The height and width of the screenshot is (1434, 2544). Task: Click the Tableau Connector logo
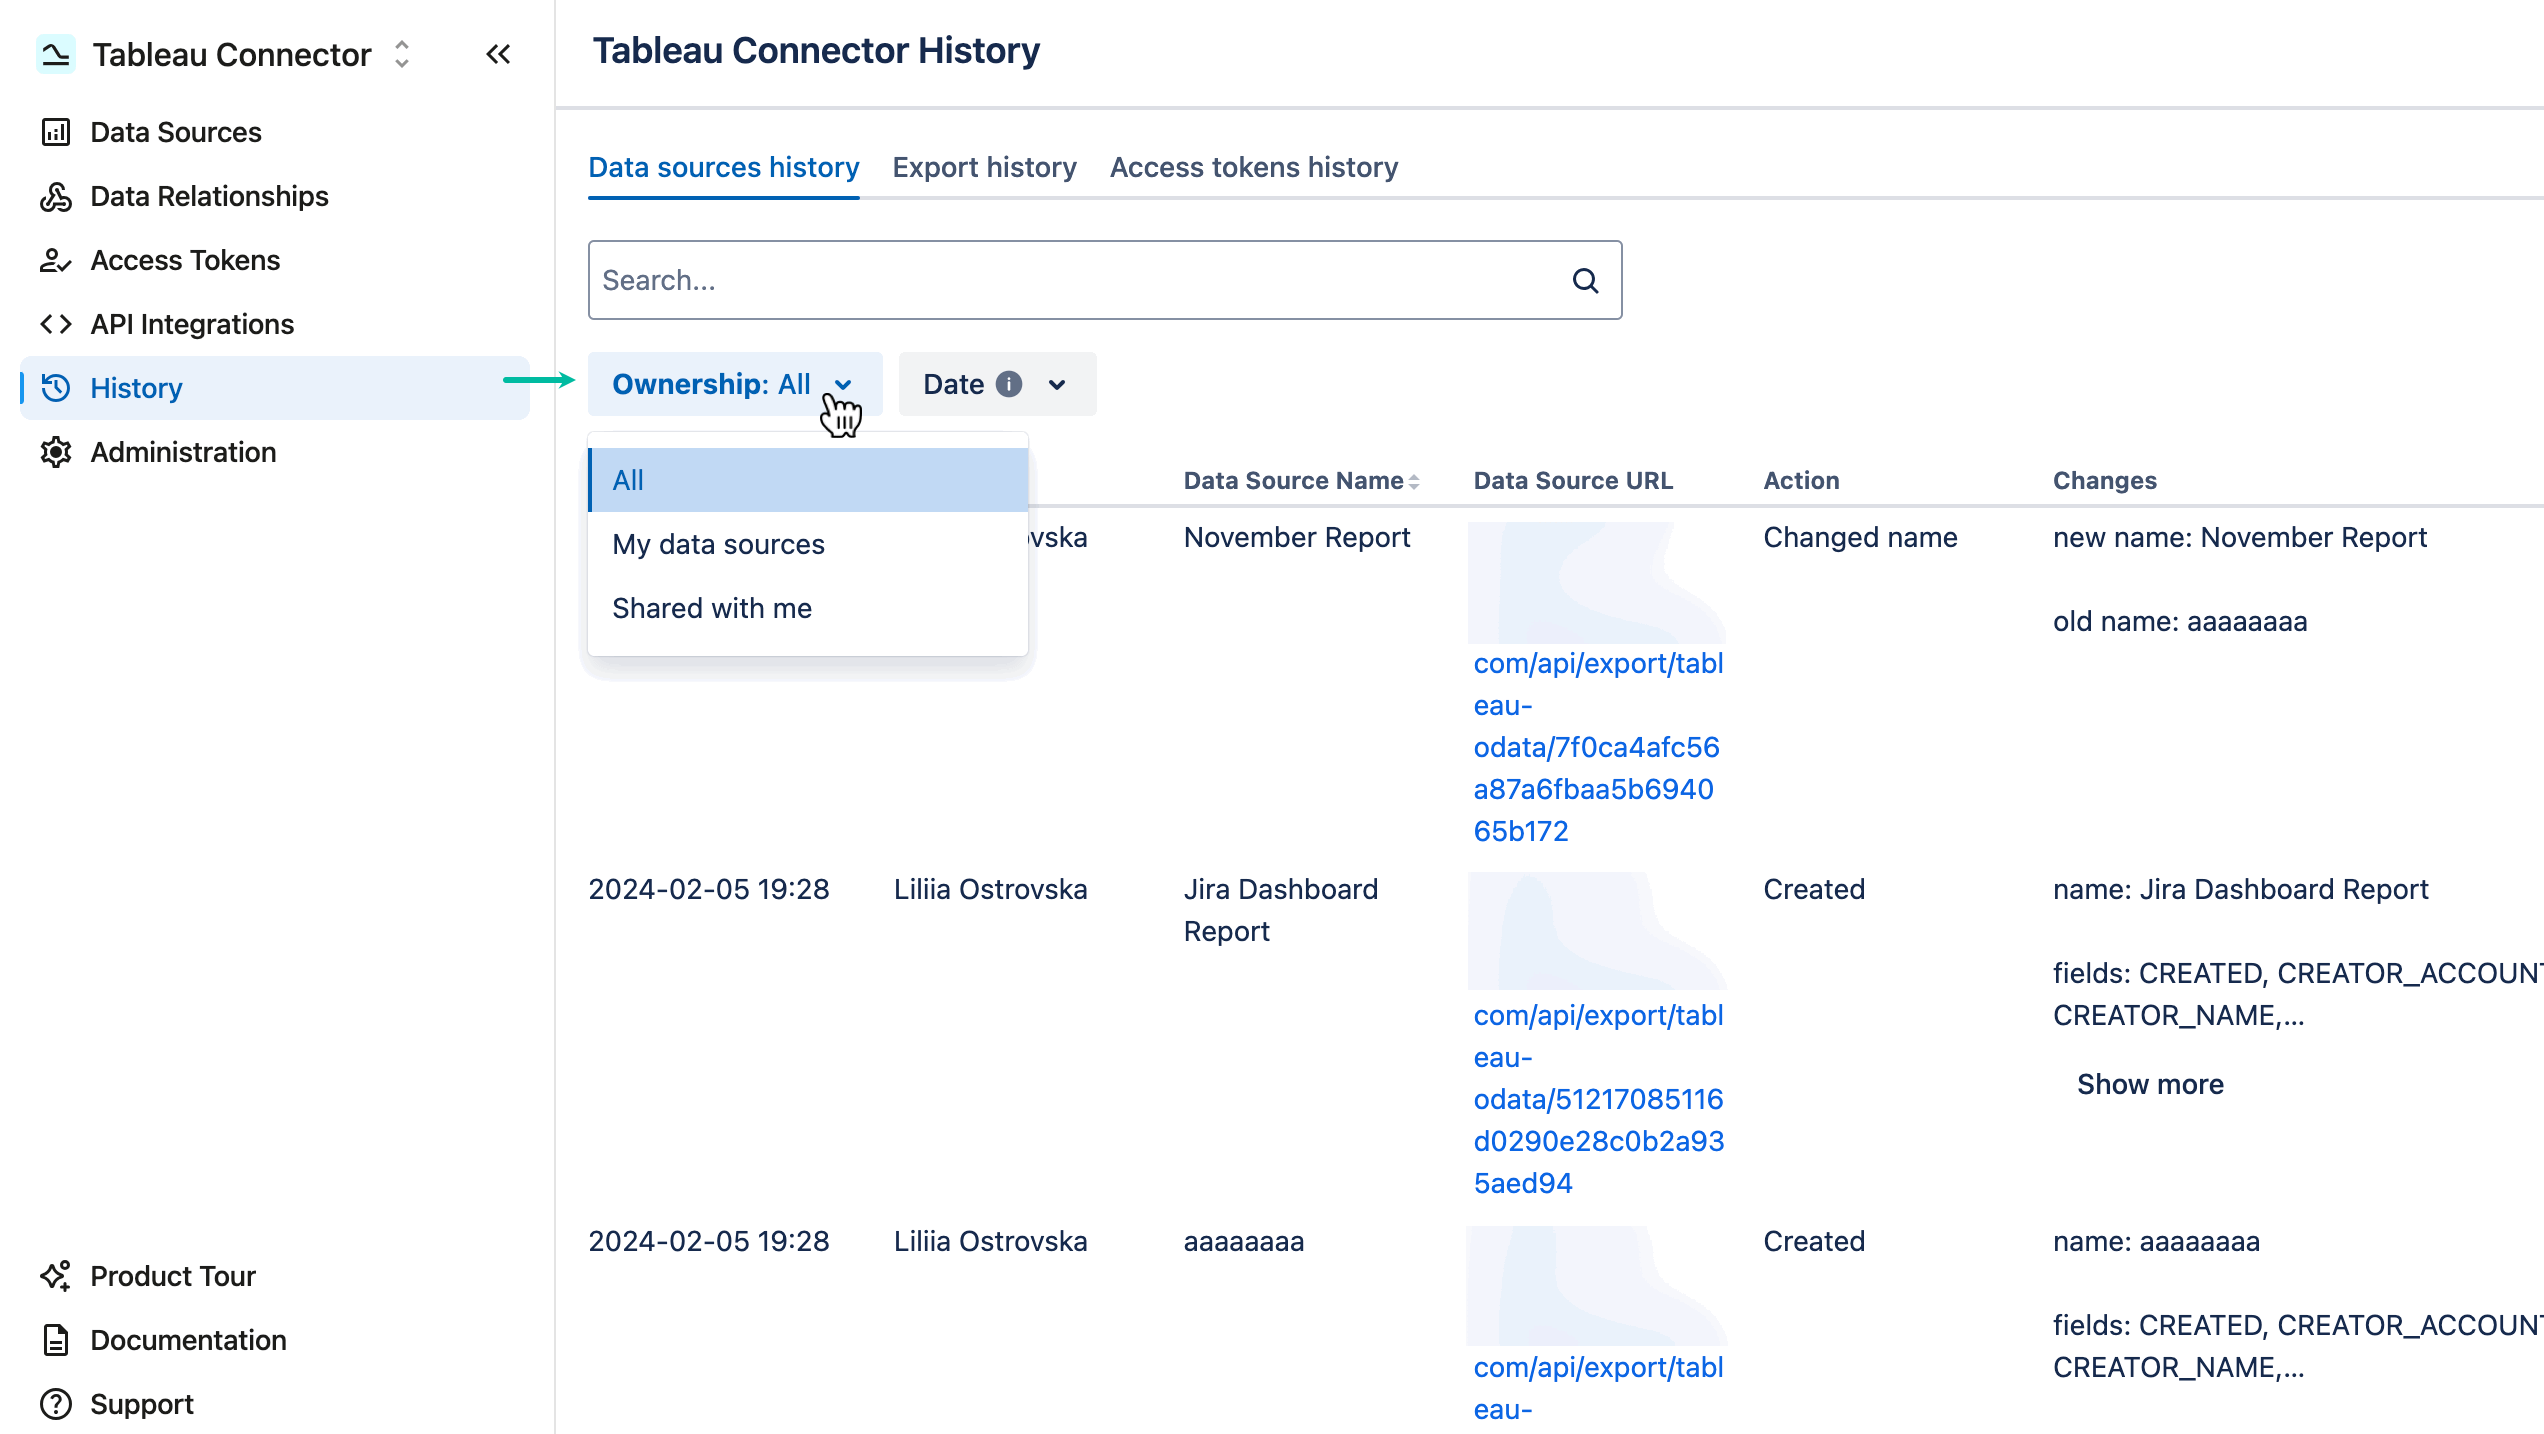point(56,54)
